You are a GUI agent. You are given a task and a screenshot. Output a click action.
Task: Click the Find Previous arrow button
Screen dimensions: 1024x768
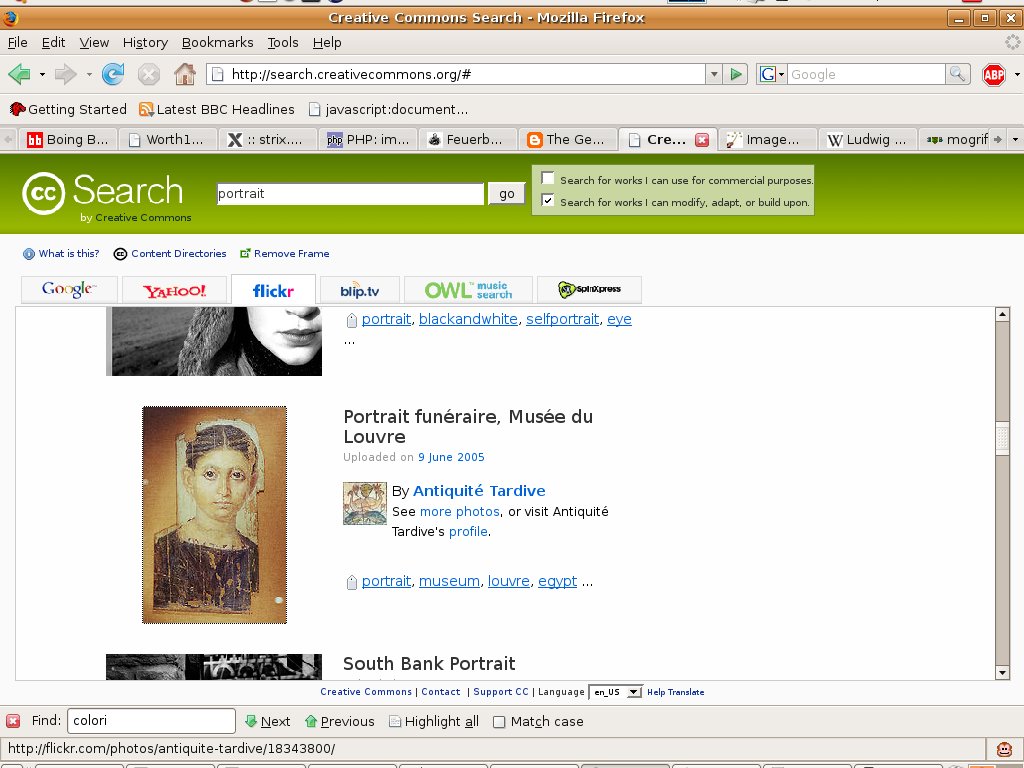click(340, 721)
